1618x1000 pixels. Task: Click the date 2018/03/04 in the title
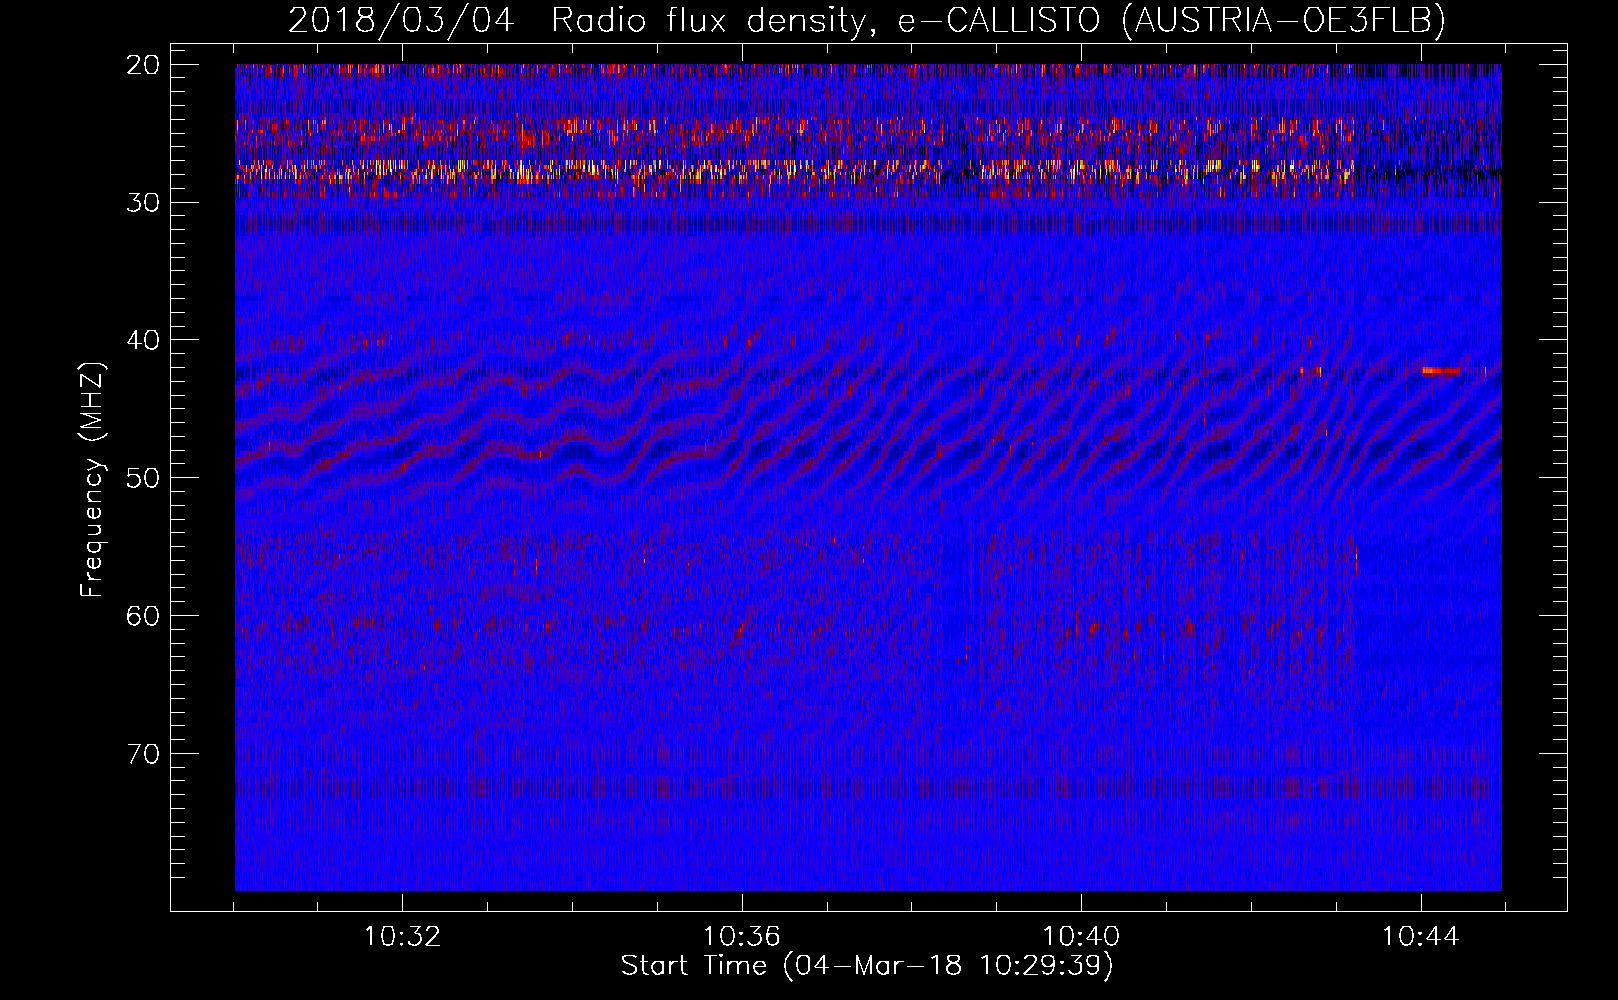[x=401, y=20]
